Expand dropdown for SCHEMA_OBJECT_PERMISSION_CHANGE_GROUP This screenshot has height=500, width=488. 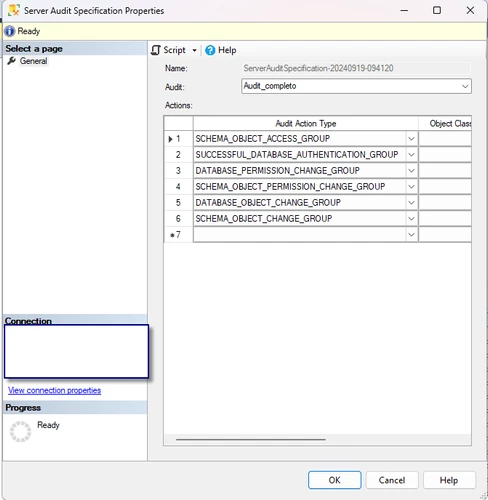(x=412, y=187)
